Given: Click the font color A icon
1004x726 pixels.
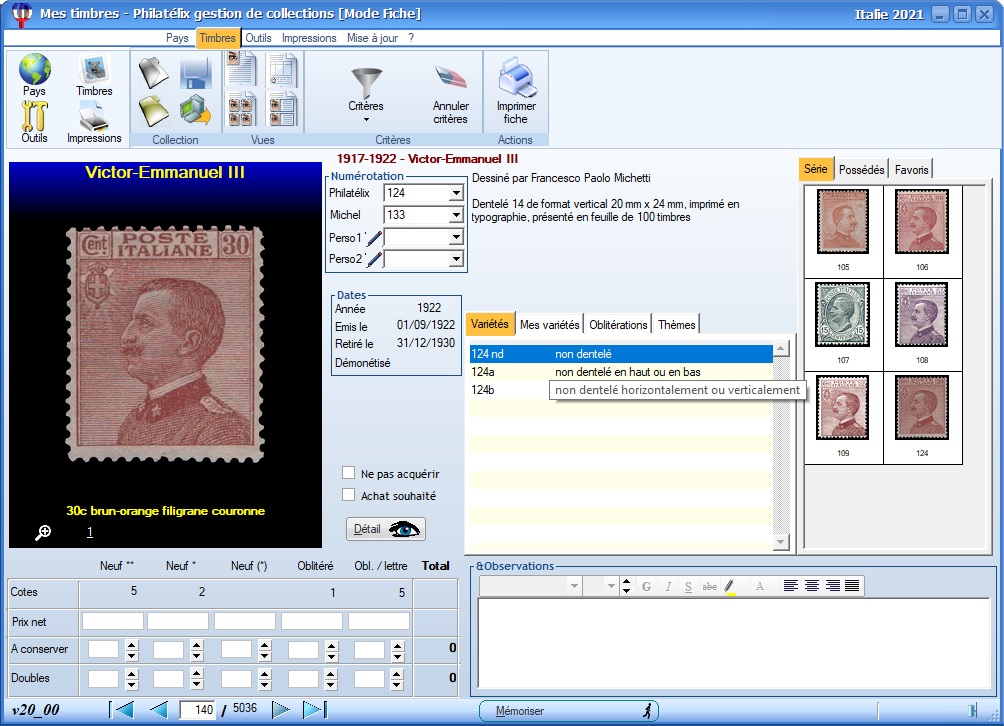Looking at the screenshot, I should (759, 586).
